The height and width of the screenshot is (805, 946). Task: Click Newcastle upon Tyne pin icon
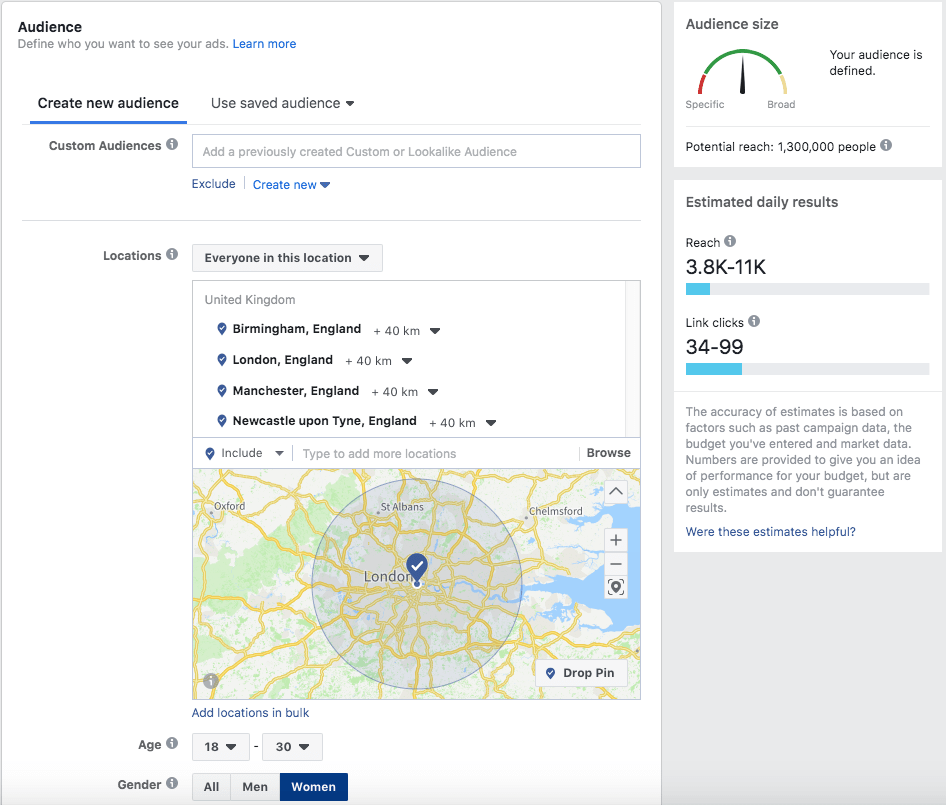[221, 421]
